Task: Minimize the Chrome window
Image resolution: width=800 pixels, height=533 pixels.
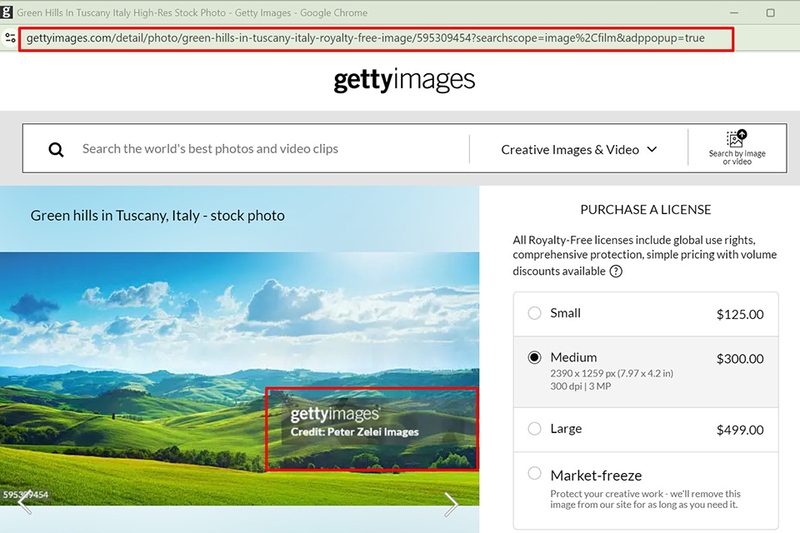Action: click(734, 13)
